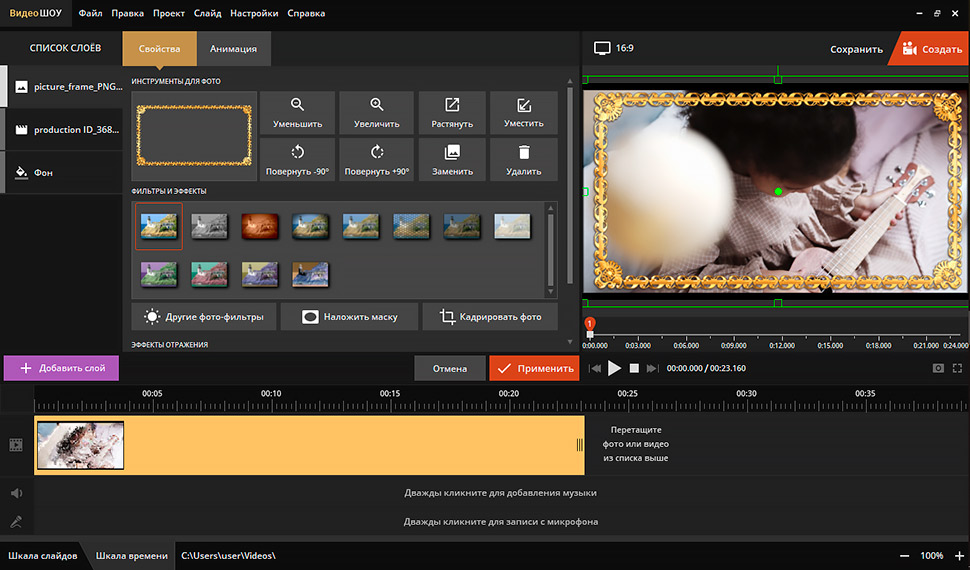Click the Создать video button
Viewport: 970px width, 570px height.
pyautogui.click(x=932, y=48)
